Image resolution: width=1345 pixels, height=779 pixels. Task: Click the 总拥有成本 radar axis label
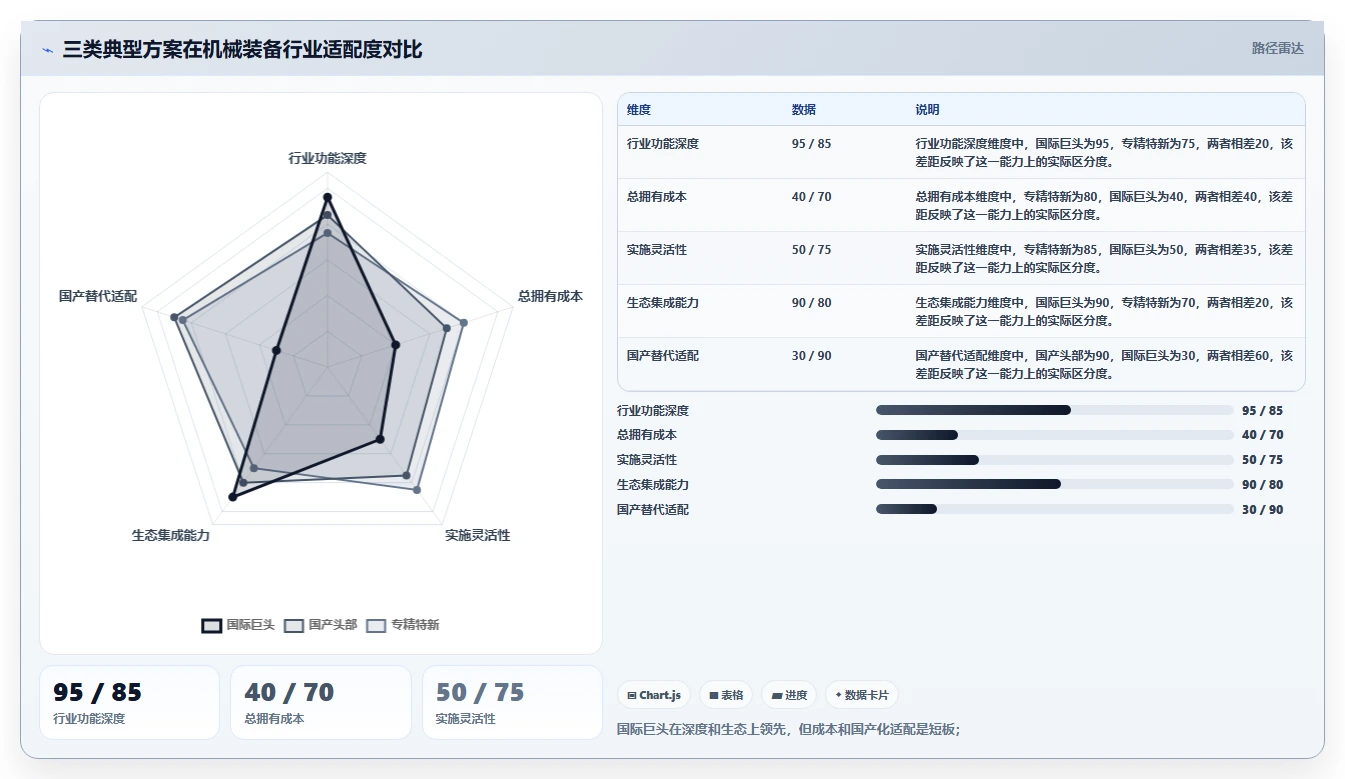pos(550,296)
